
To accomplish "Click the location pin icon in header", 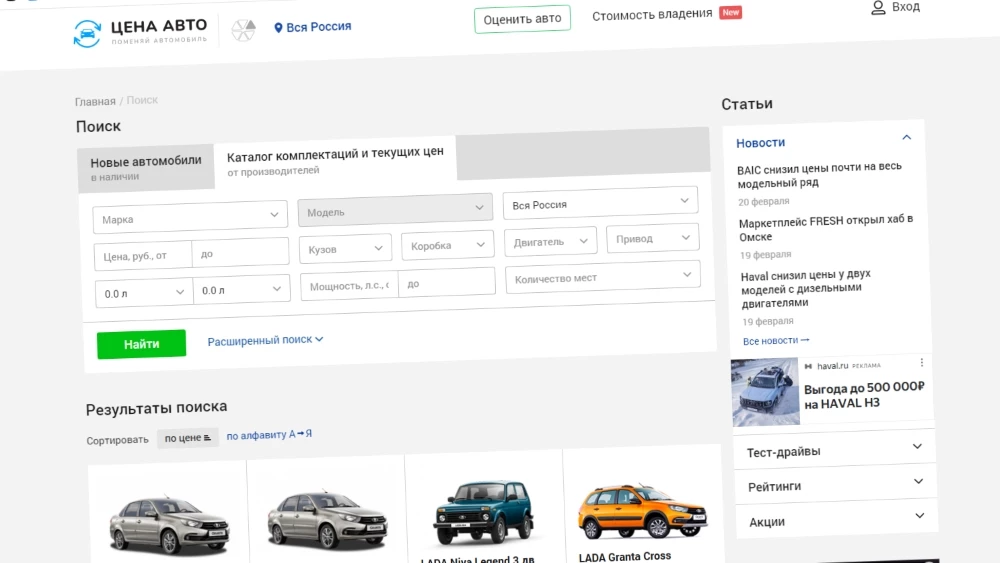I will click(279, 28).
